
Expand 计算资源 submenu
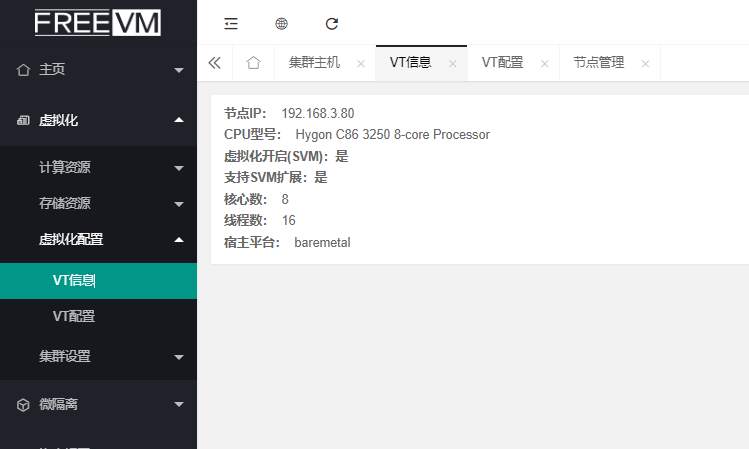(98, 167)
